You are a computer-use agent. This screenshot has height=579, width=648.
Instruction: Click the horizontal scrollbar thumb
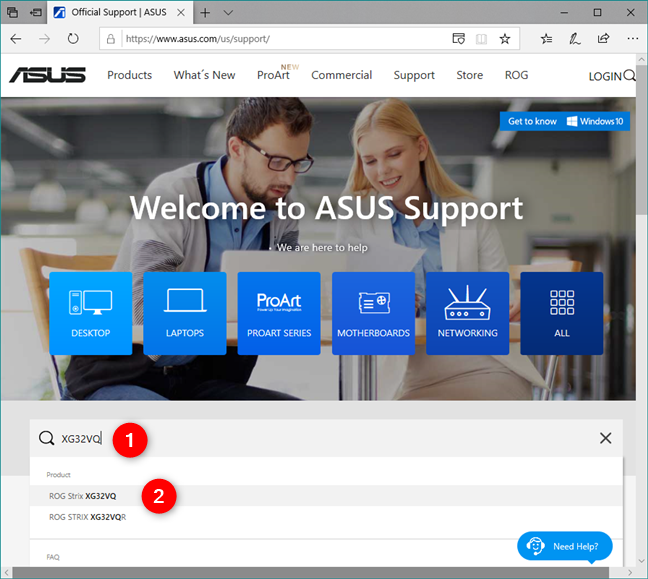(310, 573)
